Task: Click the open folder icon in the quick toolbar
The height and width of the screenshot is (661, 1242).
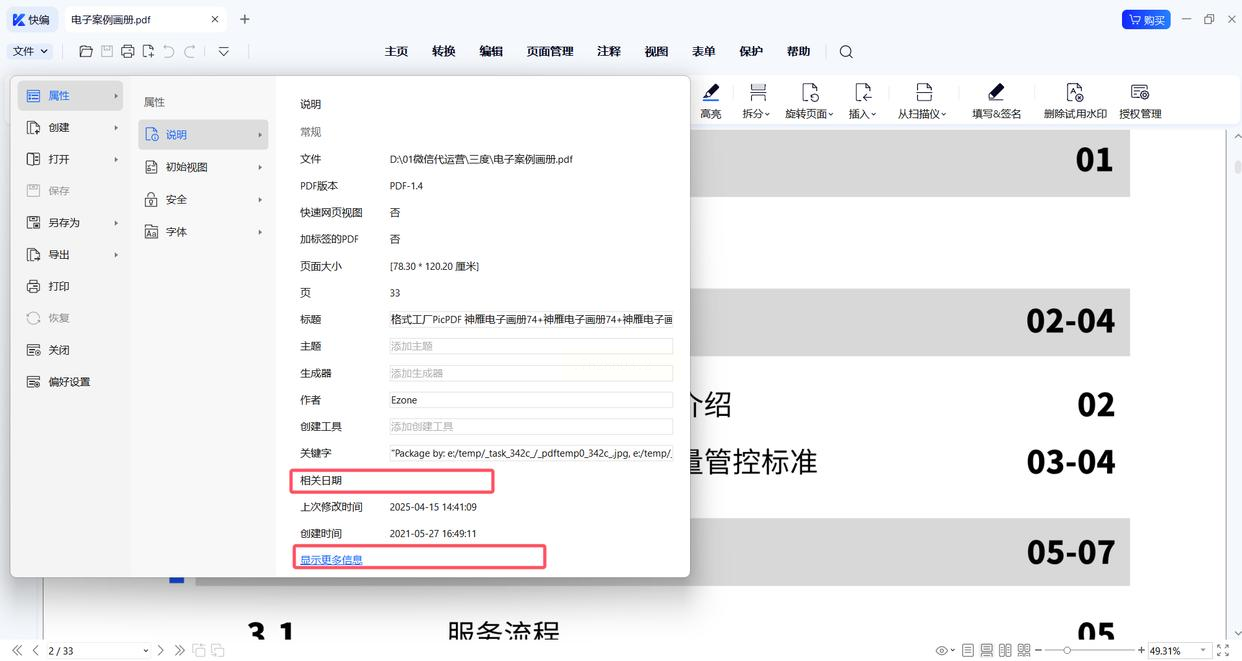Action: click(x=86, y=52)
